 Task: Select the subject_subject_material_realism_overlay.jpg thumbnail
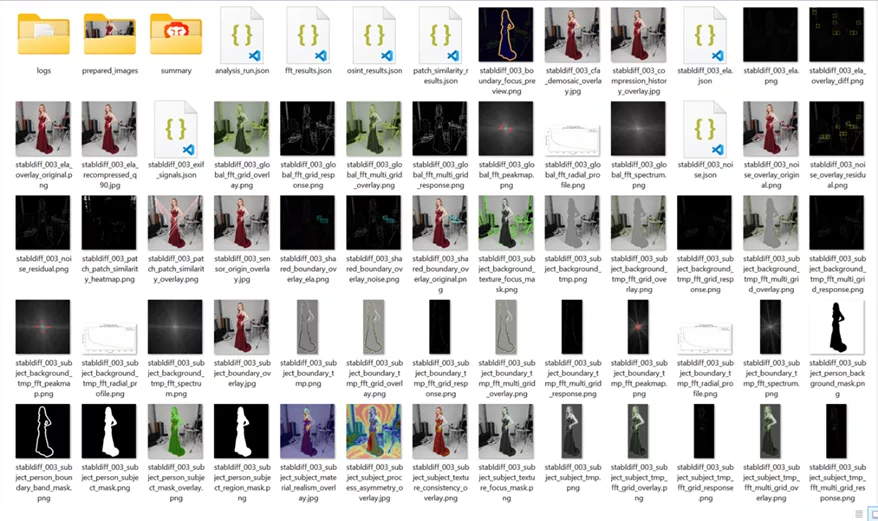click(307, 431)
